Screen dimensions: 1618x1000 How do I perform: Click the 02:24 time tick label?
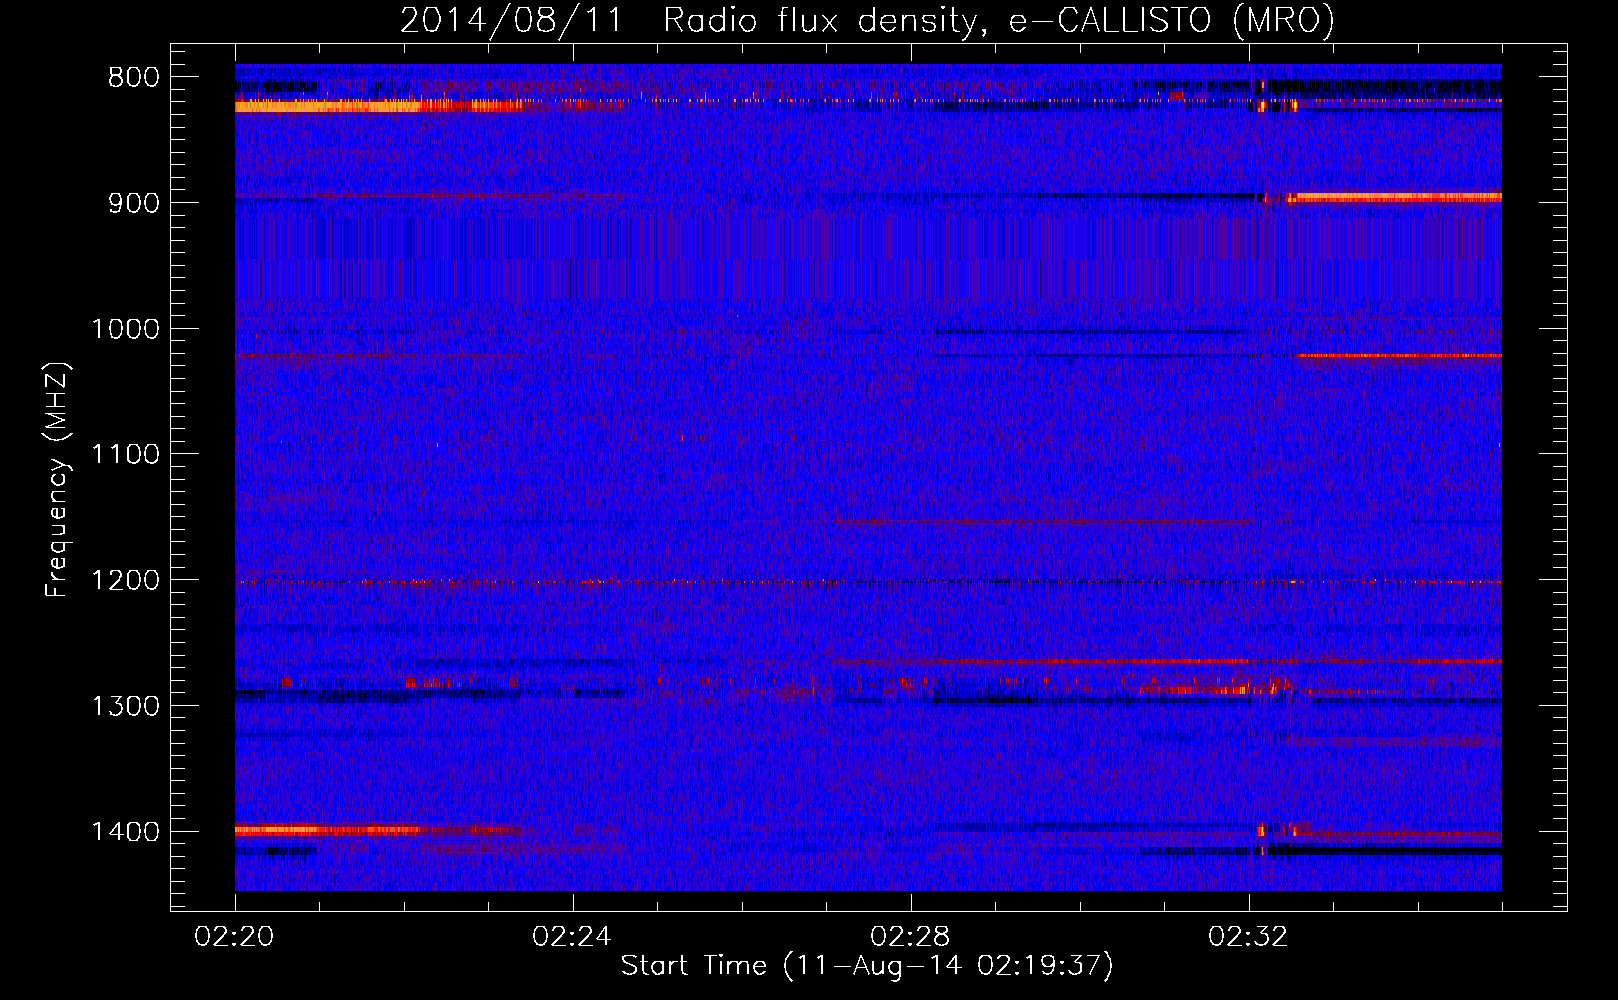click(x=572, y=937)
